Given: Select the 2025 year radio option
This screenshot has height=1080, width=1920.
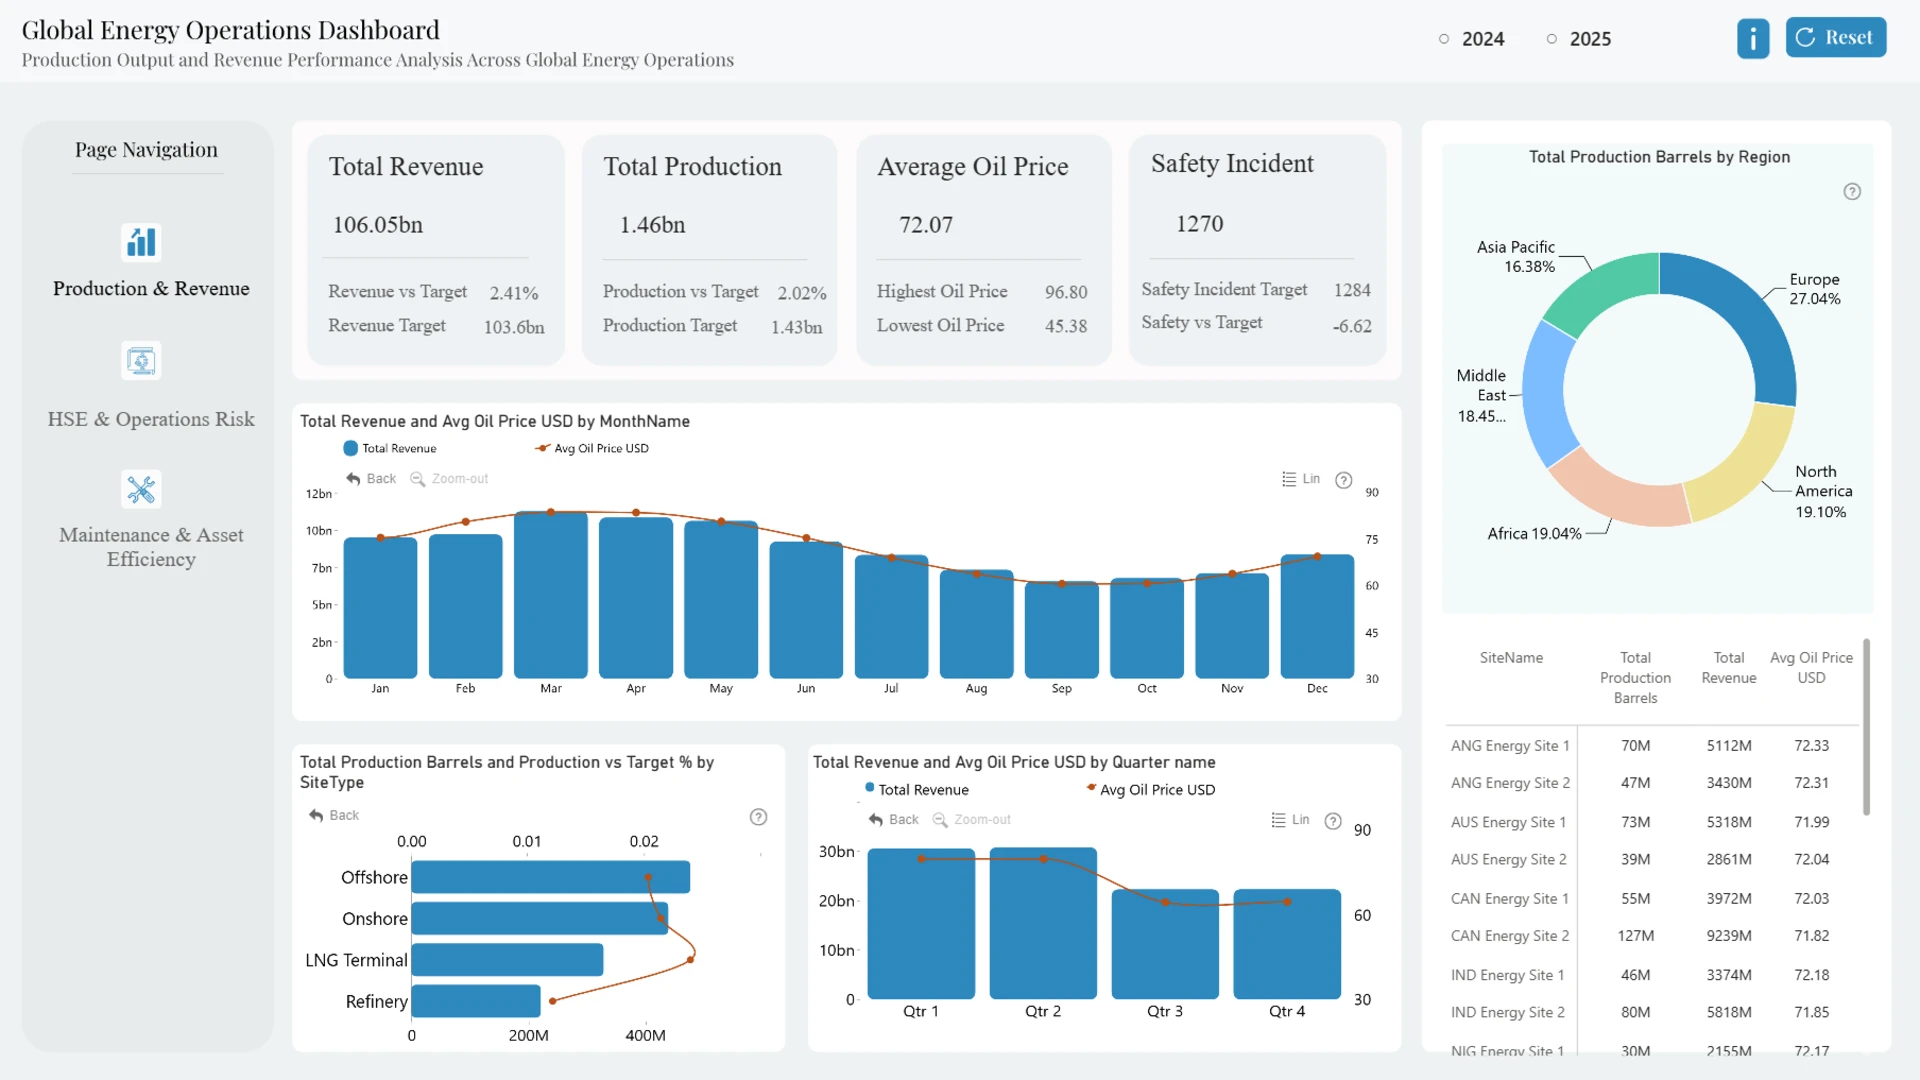Looking at the screenshot, I should (1579, 39).
